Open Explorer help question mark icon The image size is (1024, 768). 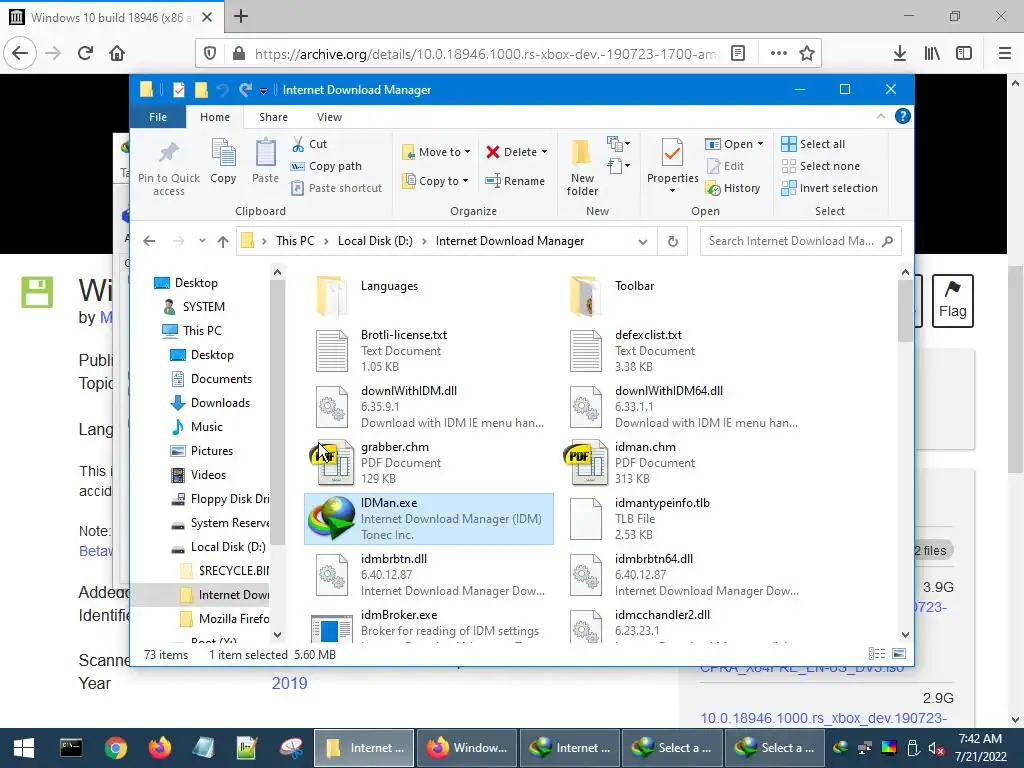click(903, 116)
